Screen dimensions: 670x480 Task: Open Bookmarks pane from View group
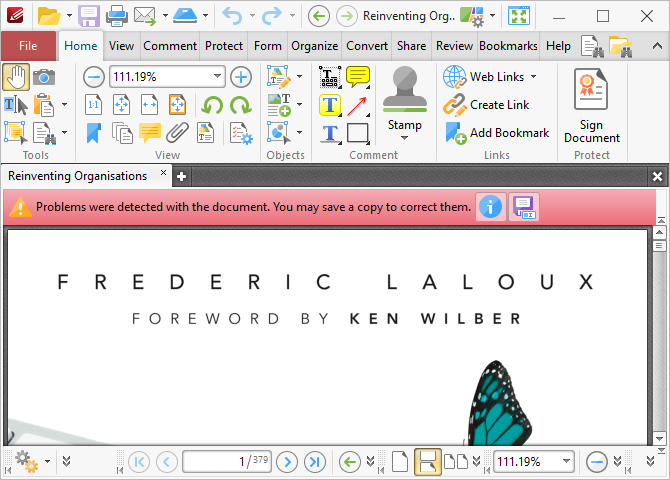pyautogui.click(x=94, y=133)
